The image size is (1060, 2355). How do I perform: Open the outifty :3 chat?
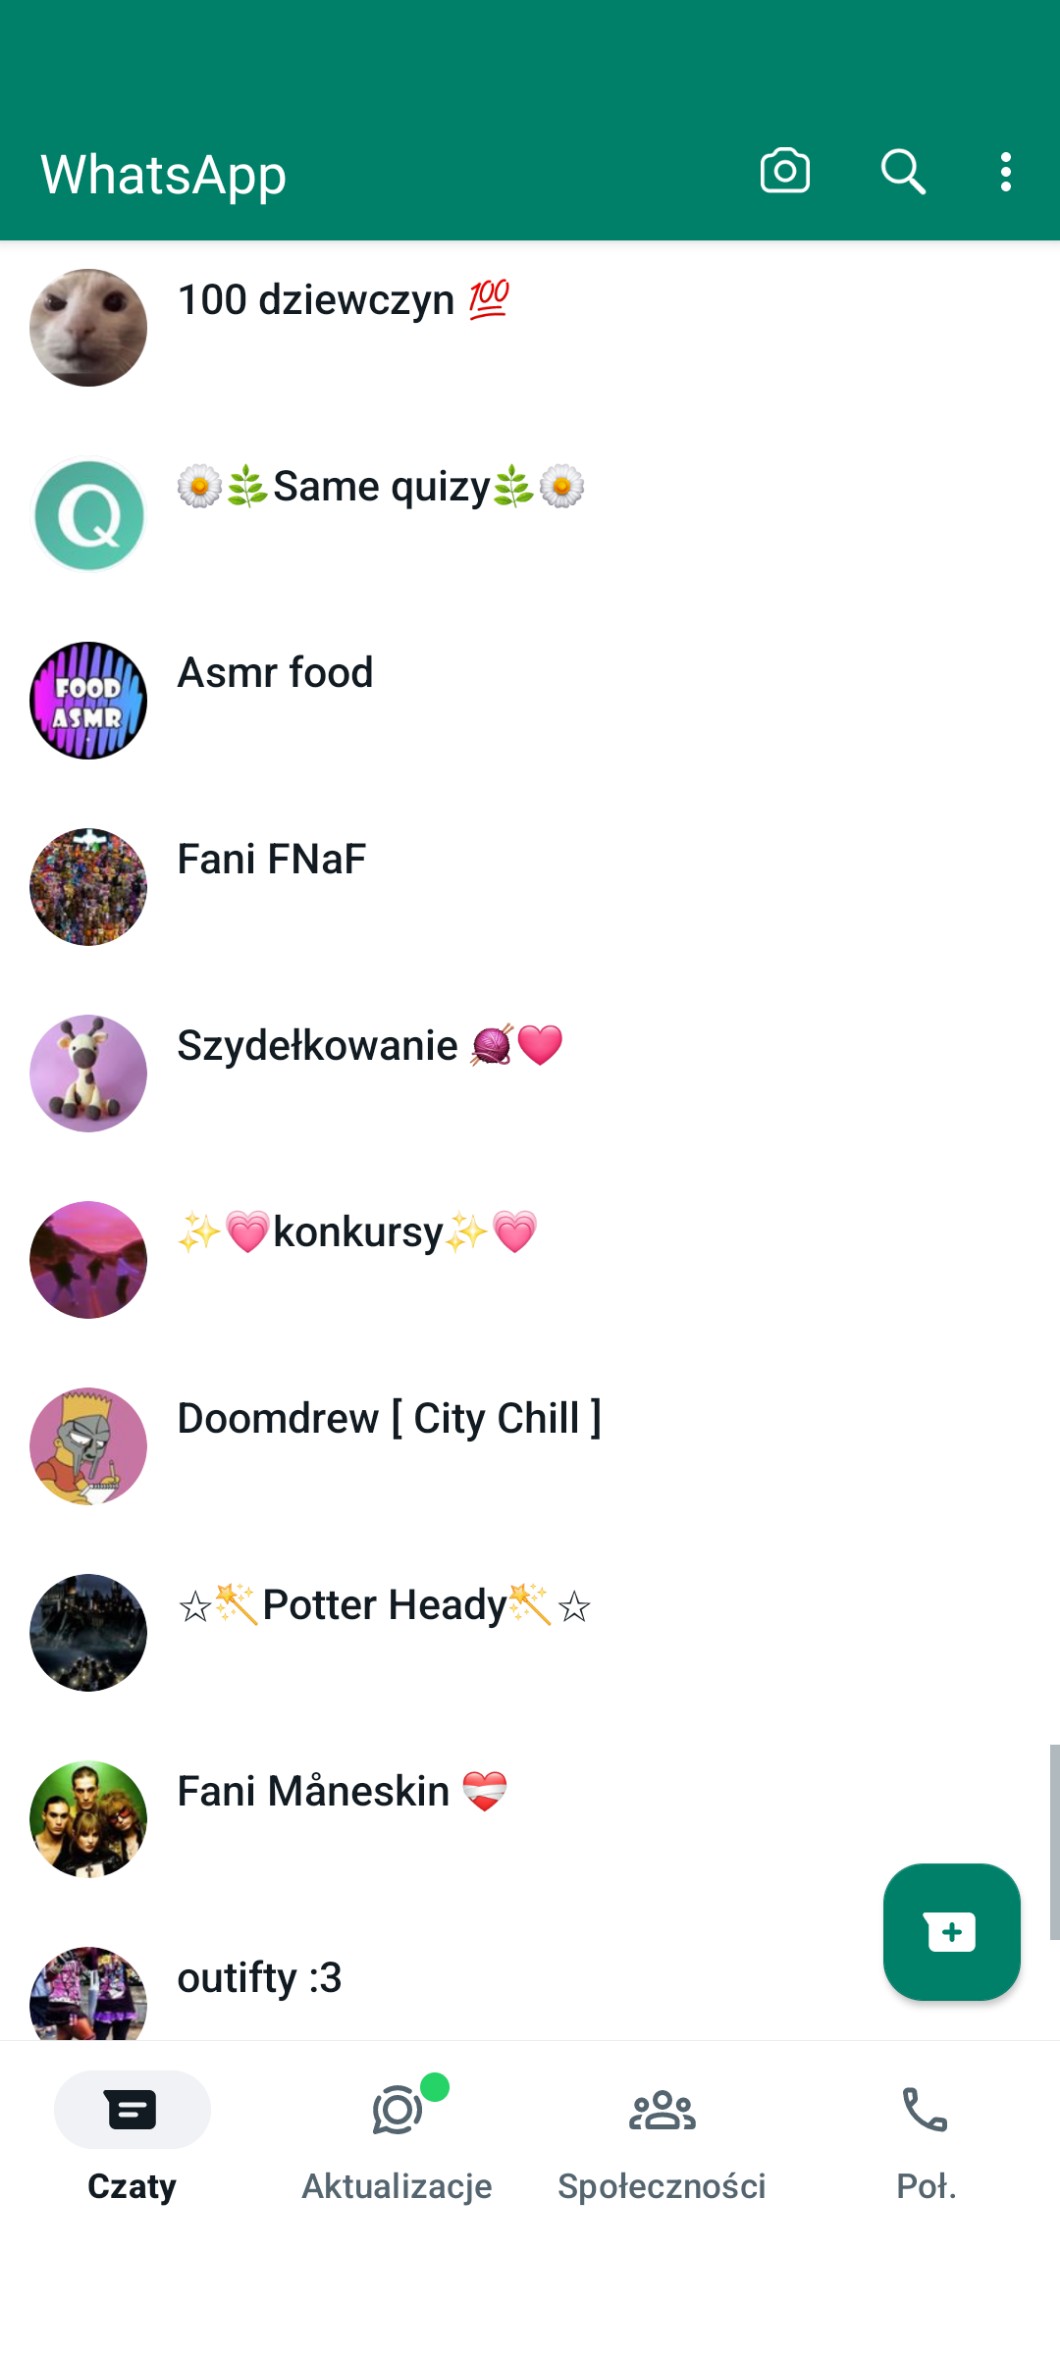[530, 1990]
